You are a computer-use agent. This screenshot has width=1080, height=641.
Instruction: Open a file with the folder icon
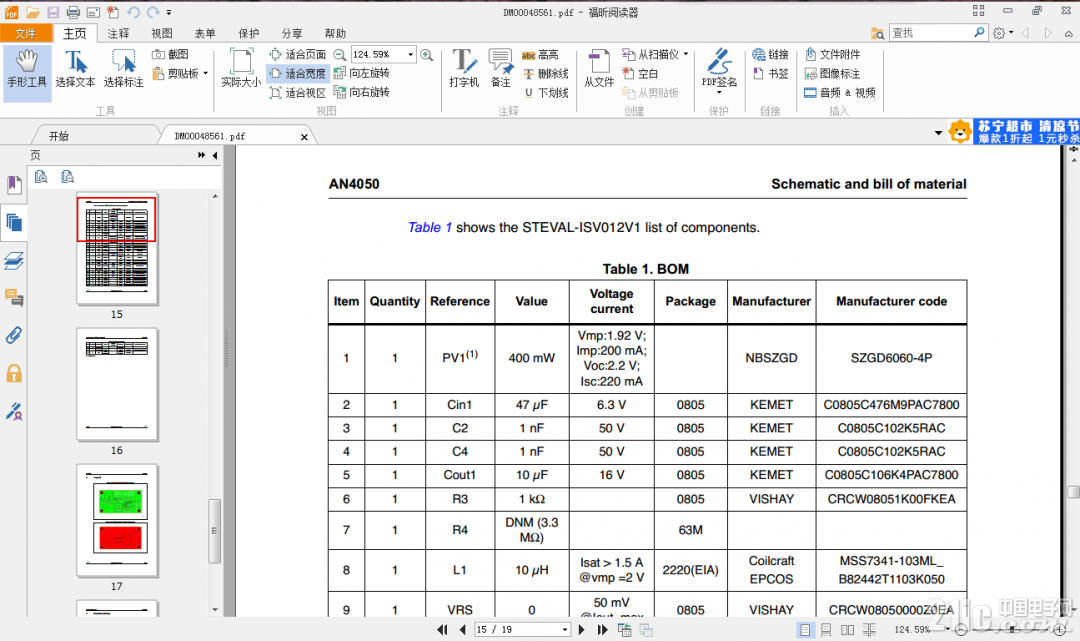tap(32, 12)
